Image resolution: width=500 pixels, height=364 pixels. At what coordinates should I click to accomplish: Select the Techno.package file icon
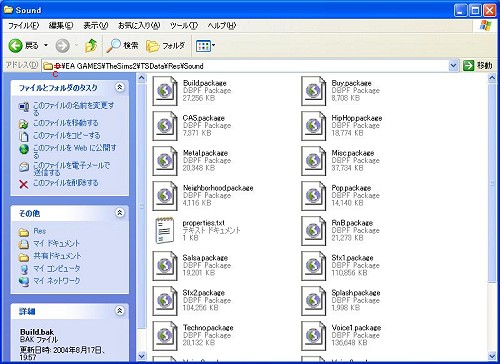pos(165,336)
